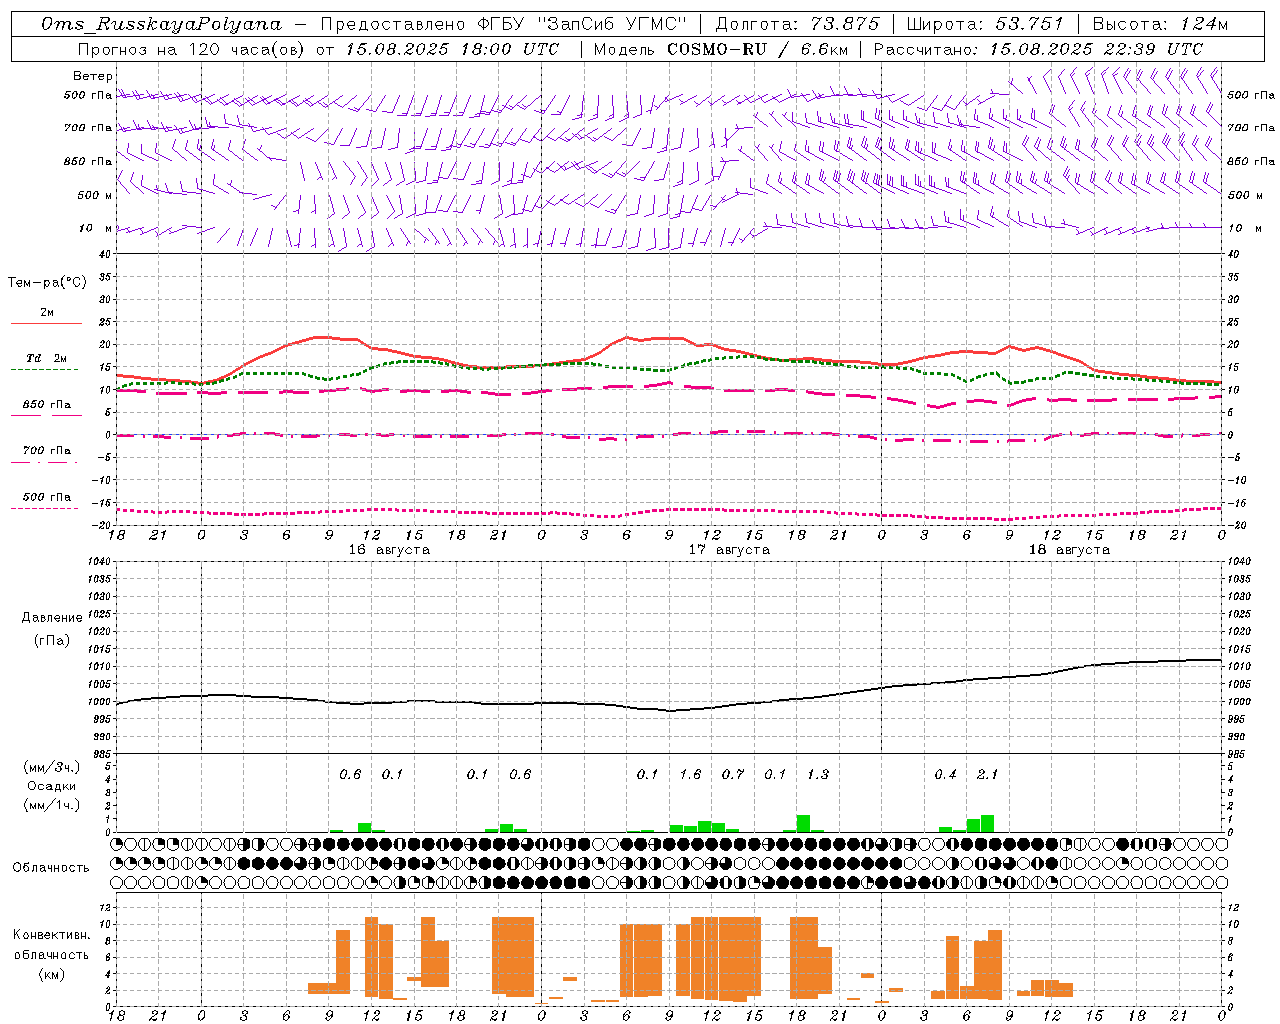This screenshot has width=1280, height=1024.
Task: Select the date label "16 августа"
Action: (389, 550)
